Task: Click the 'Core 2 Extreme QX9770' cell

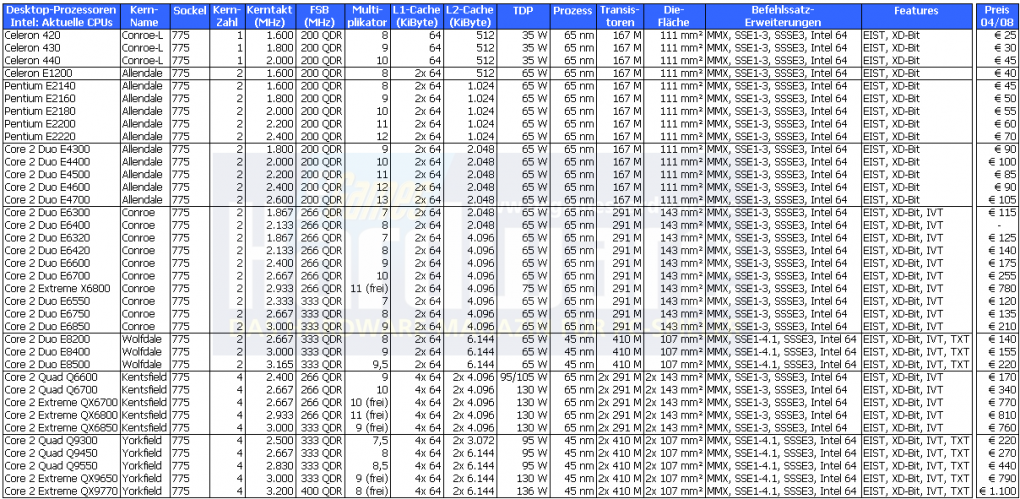Action: point(62,491)
